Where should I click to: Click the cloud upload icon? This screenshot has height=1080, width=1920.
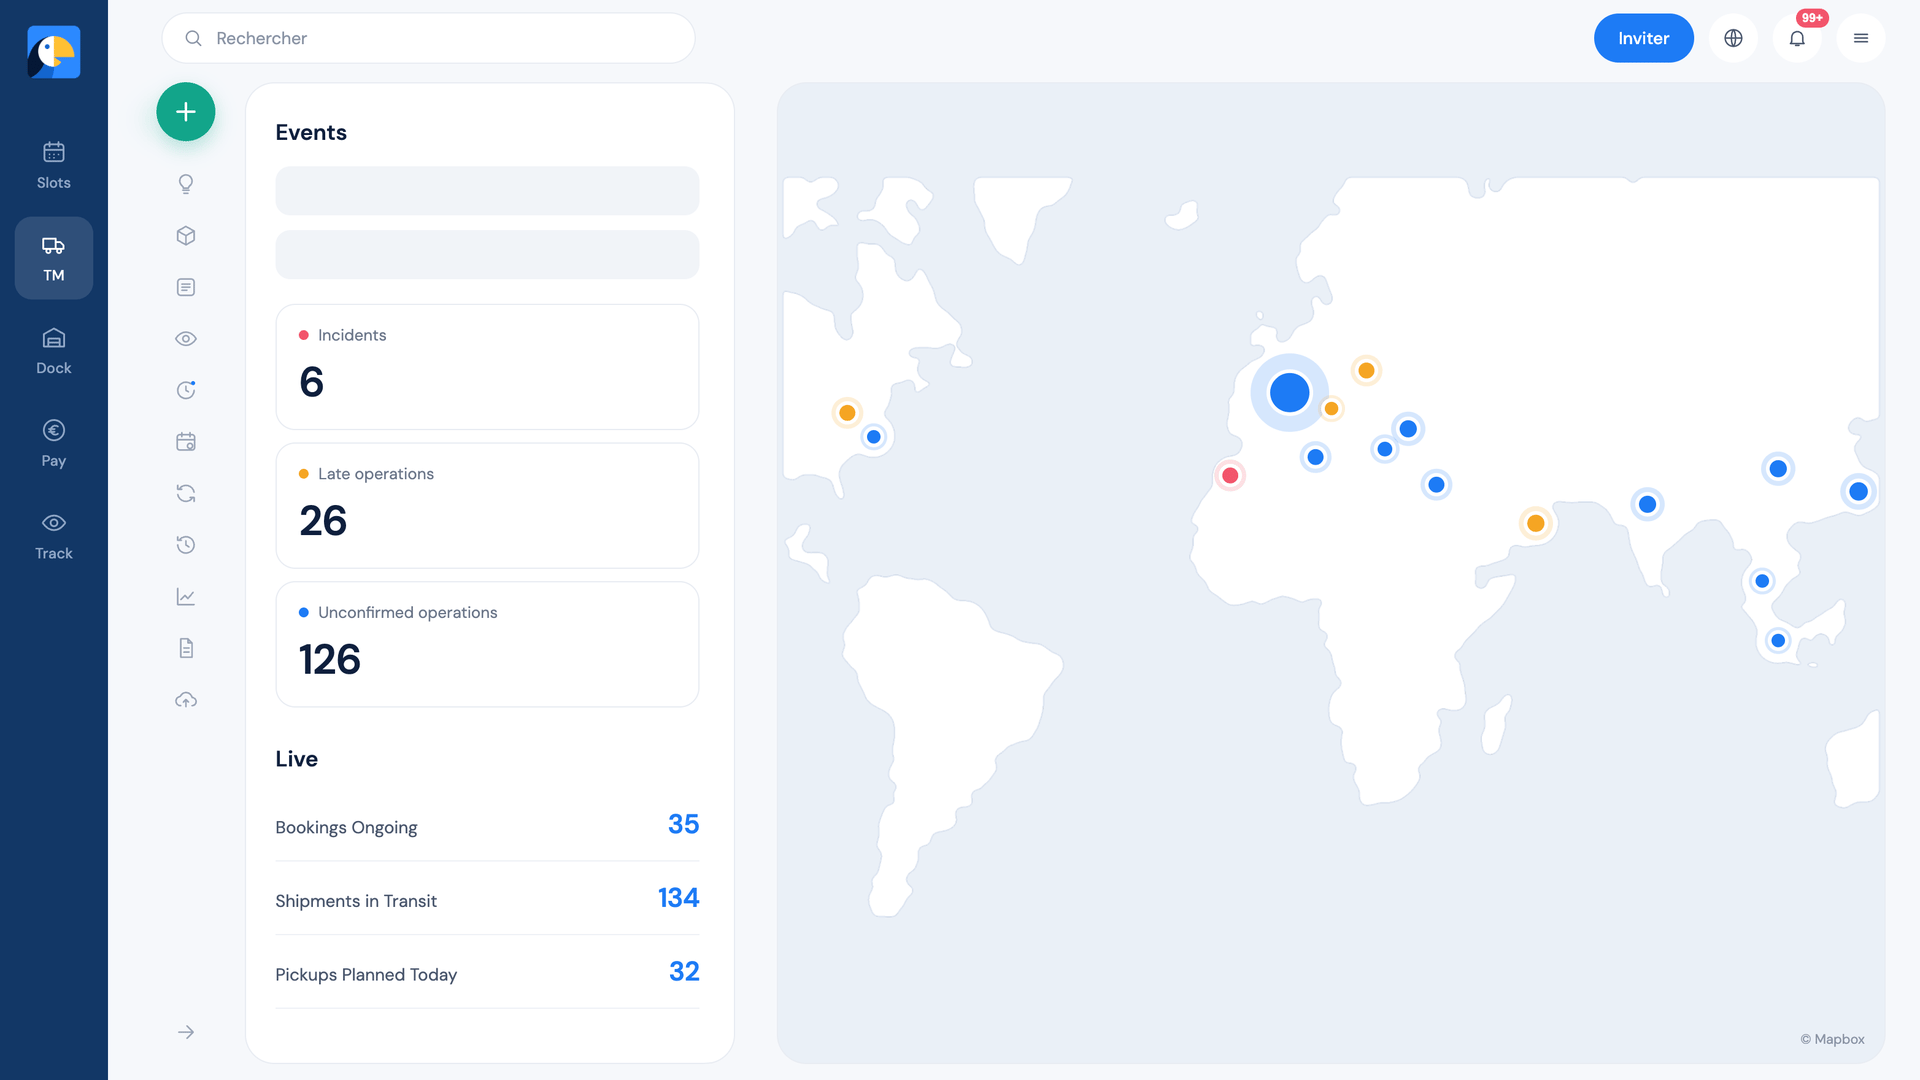(x=186, y=700)
